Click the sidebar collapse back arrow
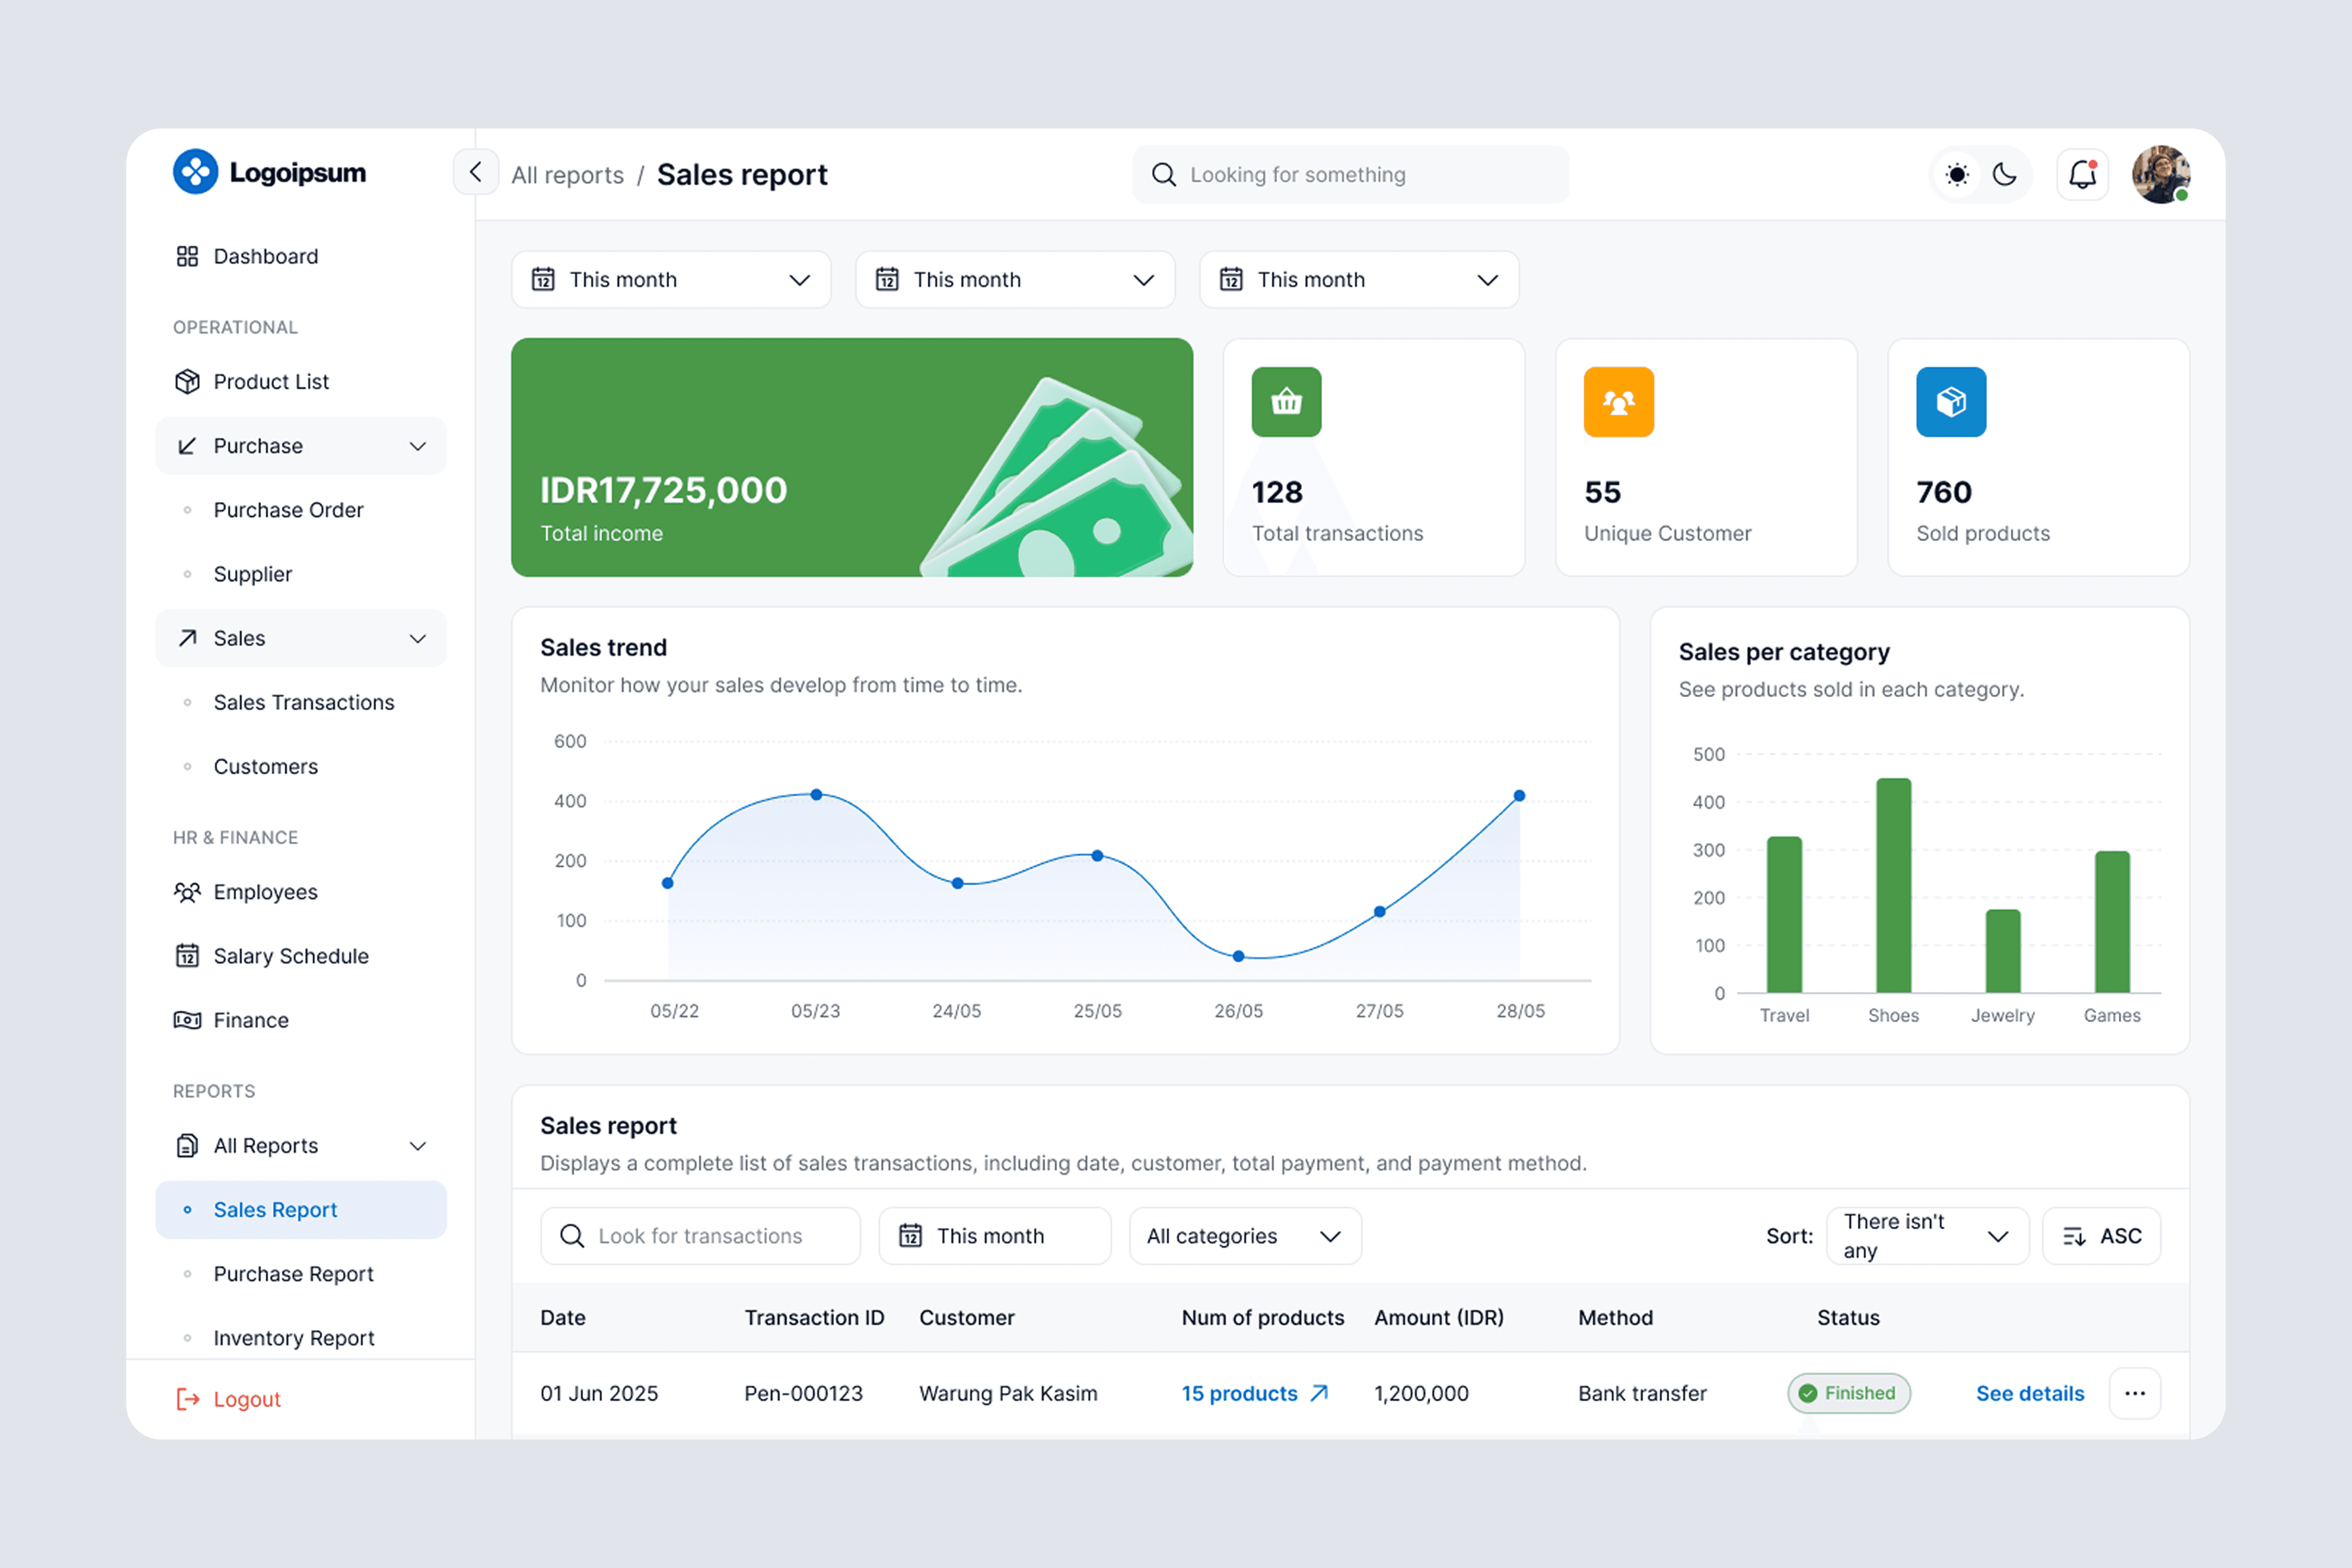The width and height of the screenshot is (2352, 1568). [x=476, y=173]
